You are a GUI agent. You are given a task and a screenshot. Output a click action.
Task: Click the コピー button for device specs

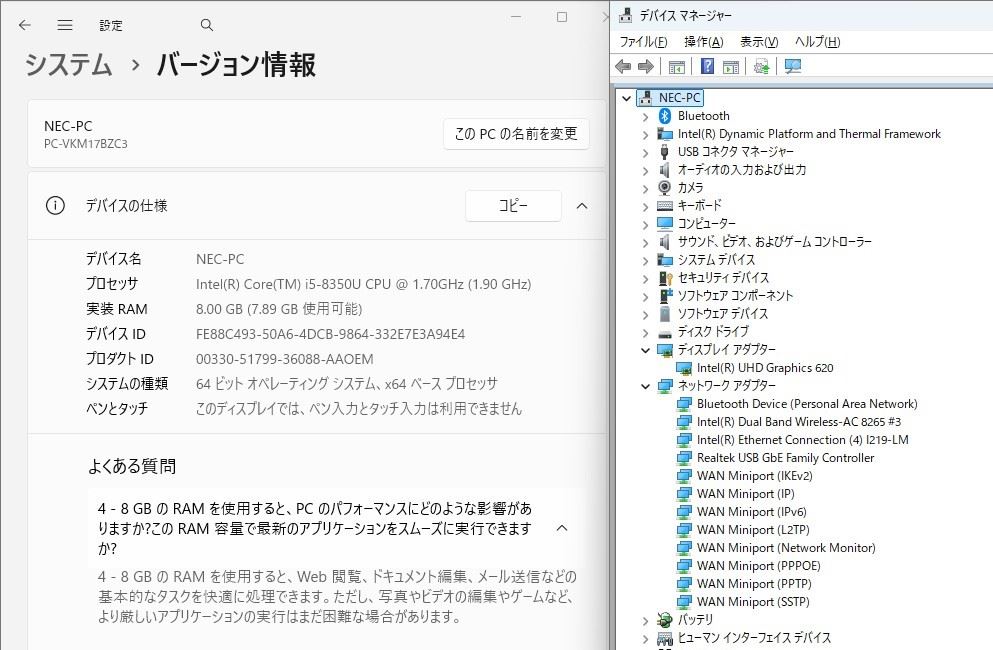tap(513, 205)
